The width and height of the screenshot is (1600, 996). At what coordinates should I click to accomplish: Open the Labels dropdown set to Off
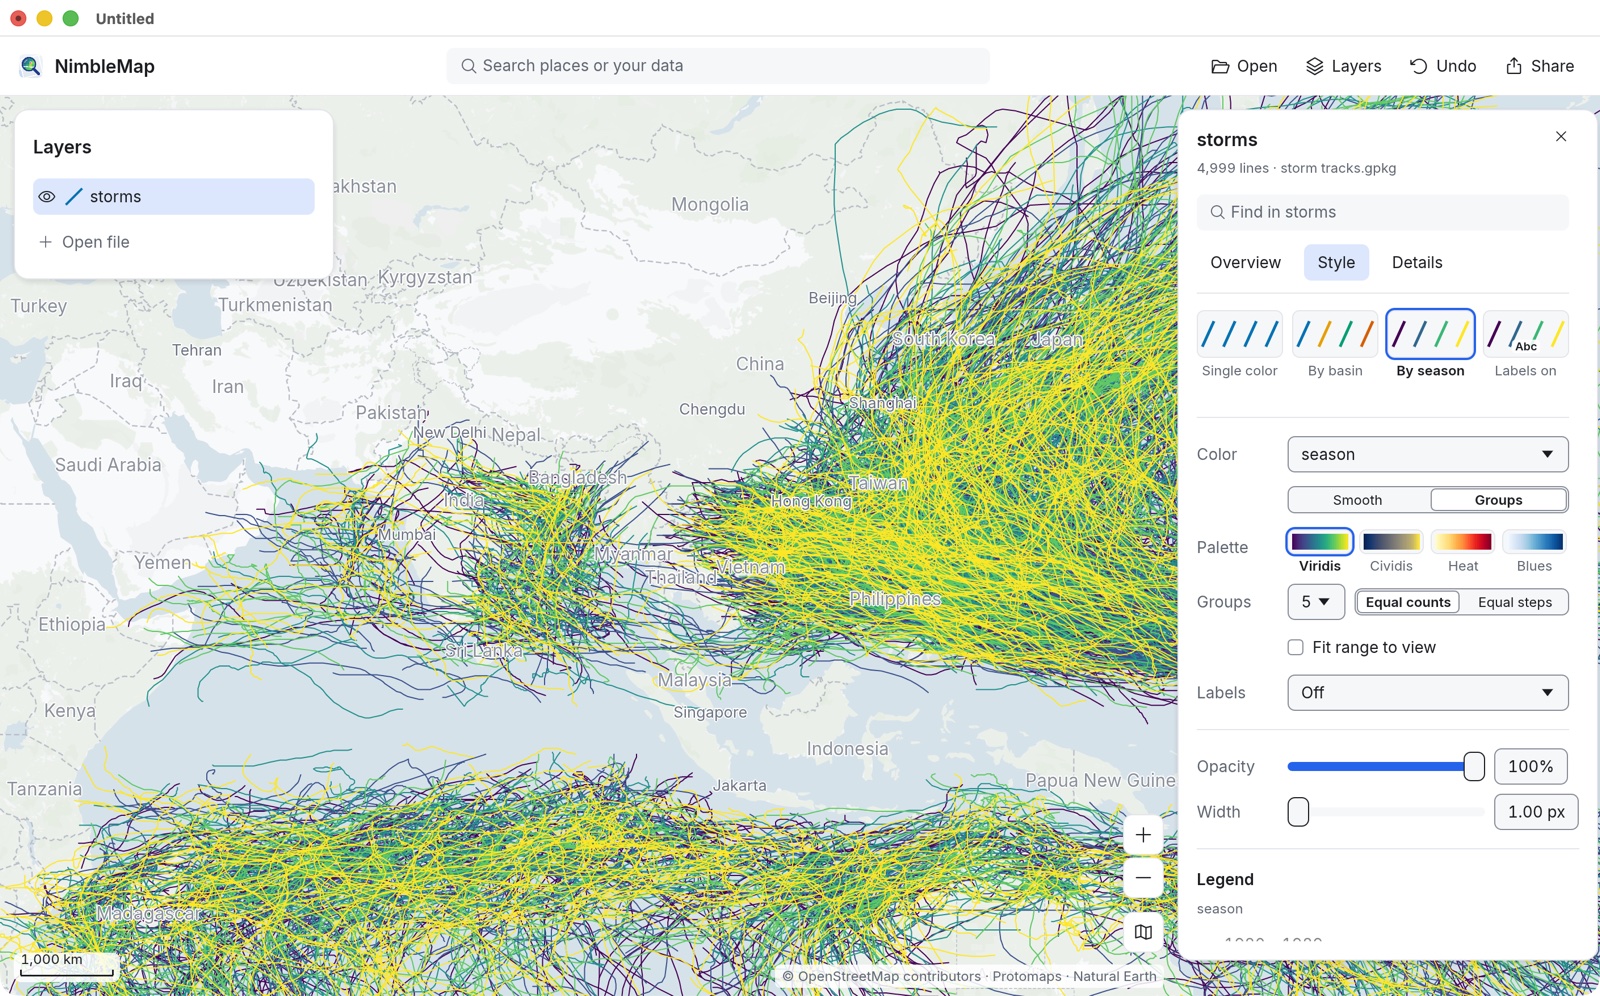(1427, 692)
